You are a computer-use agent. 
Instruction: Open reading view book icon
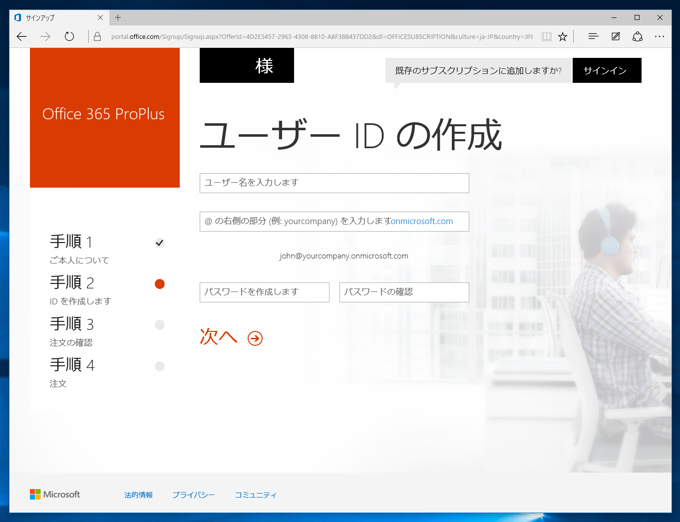tap(546, 37)
